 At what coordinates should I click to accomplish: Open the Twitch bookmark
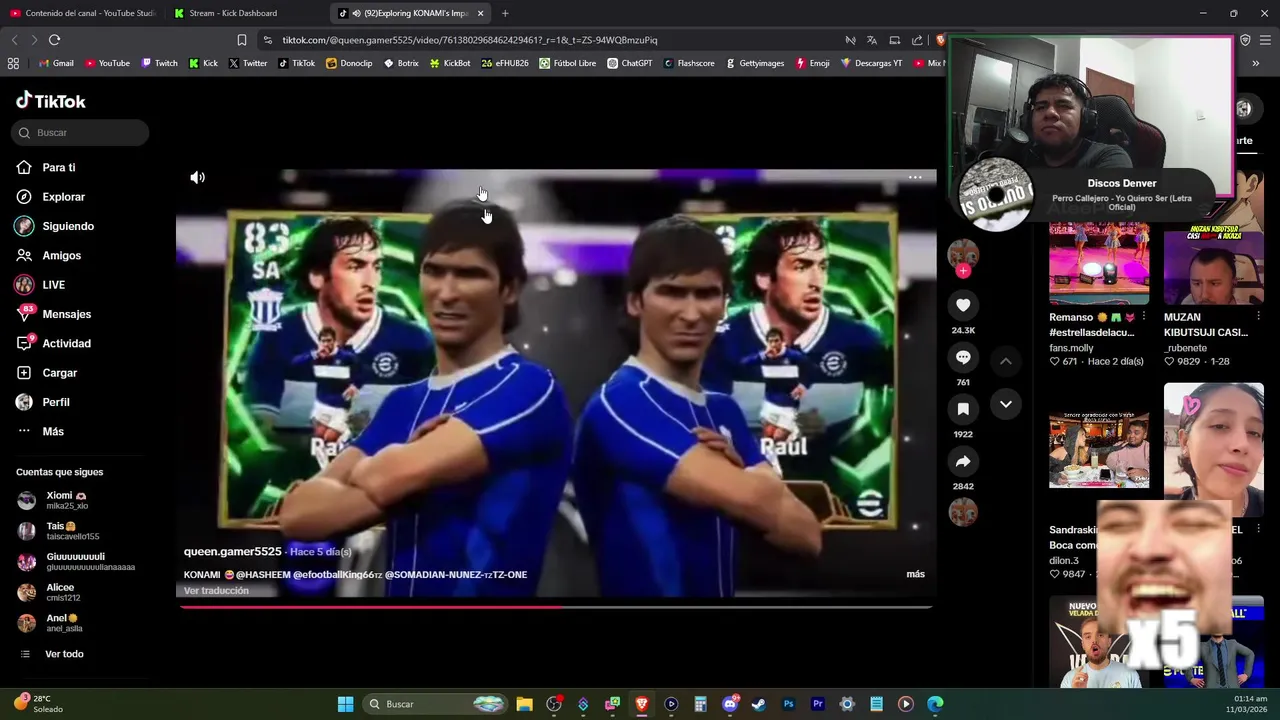[159, 63]
